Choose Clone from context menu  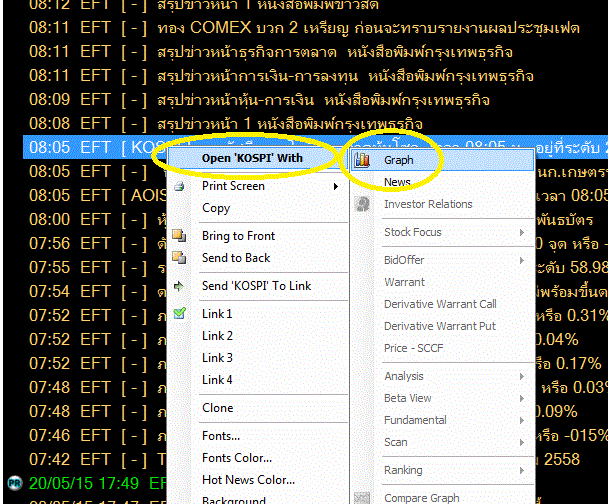click(x=218, y=408)
